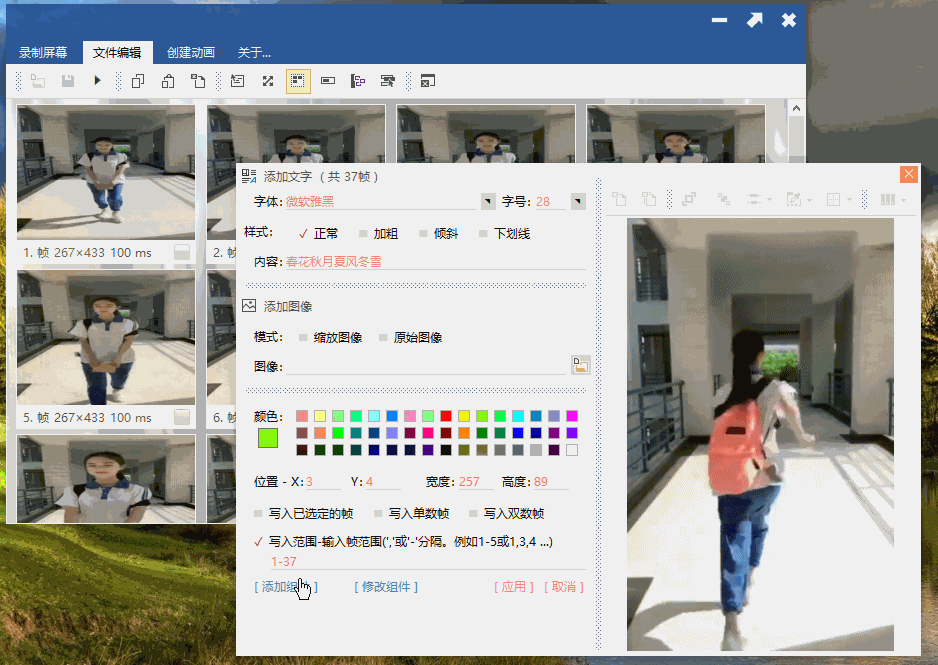
Task: Click the 应用 apply button
Action: coord(513,587)
